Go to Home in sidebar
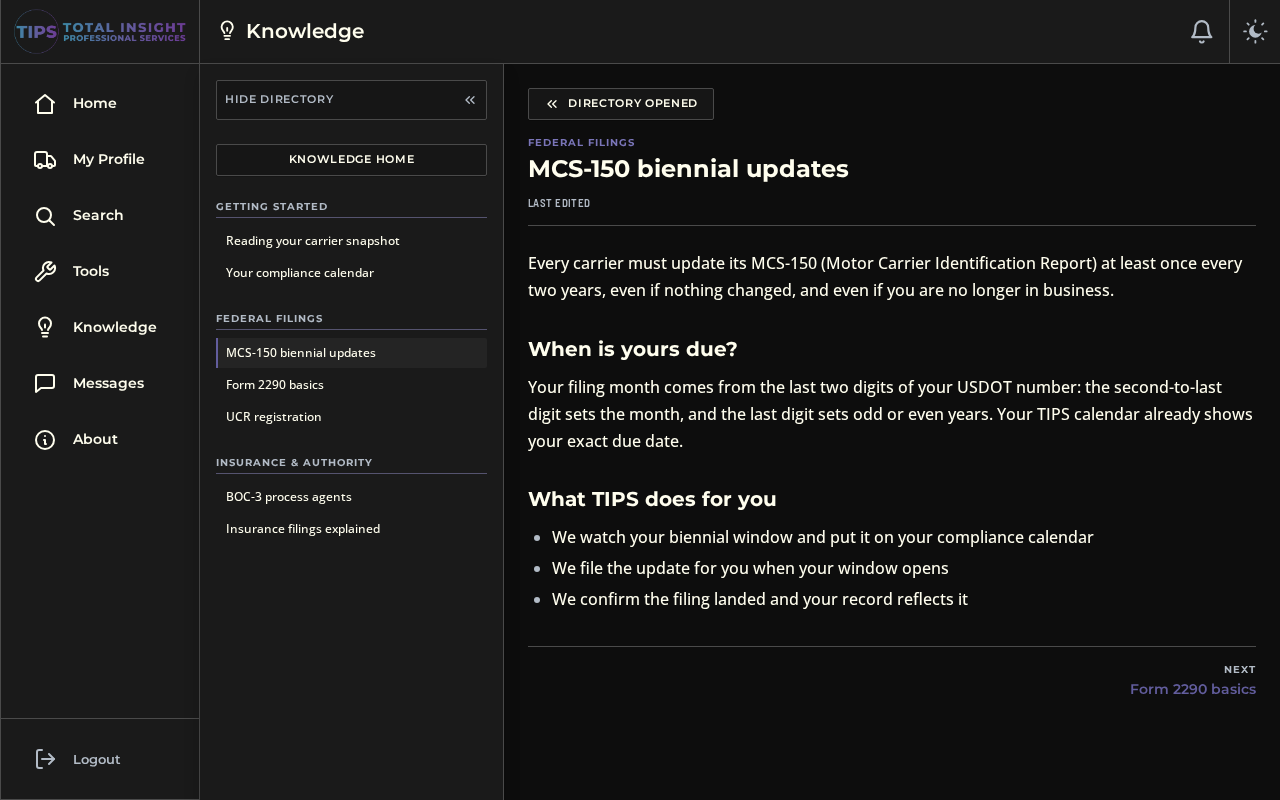 95,103
